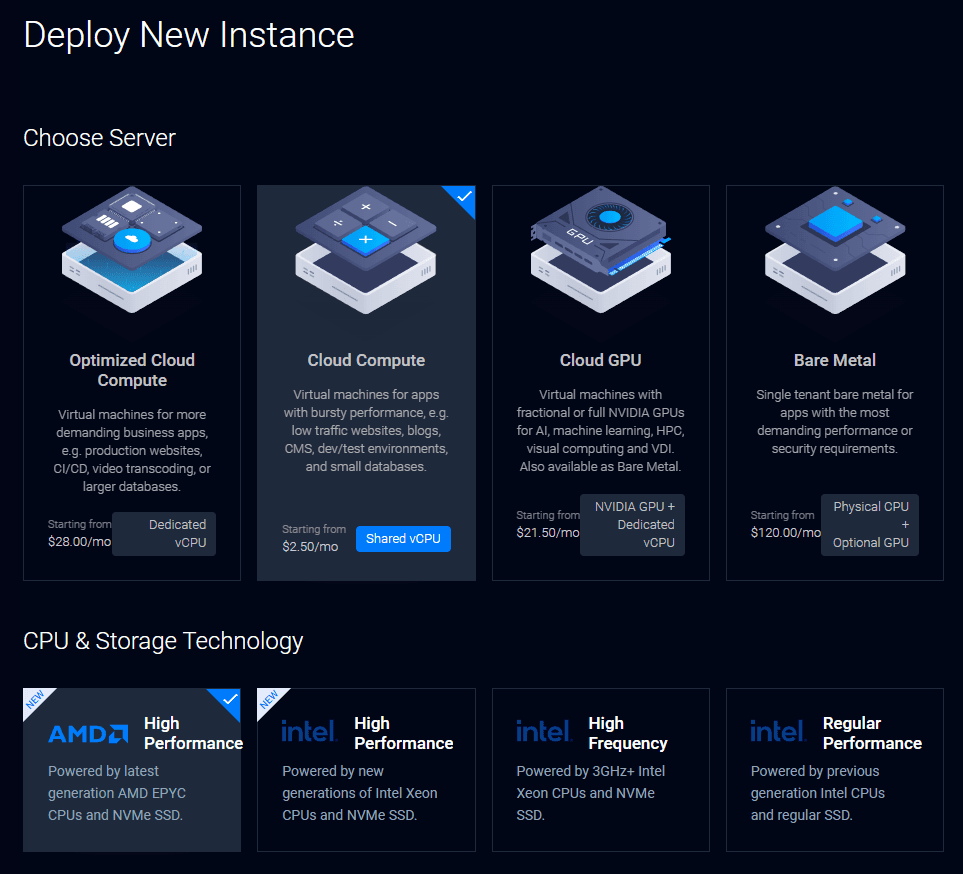Click the Optimized Cloud Compute server illustration
The image size is (963, 874).
132,250
